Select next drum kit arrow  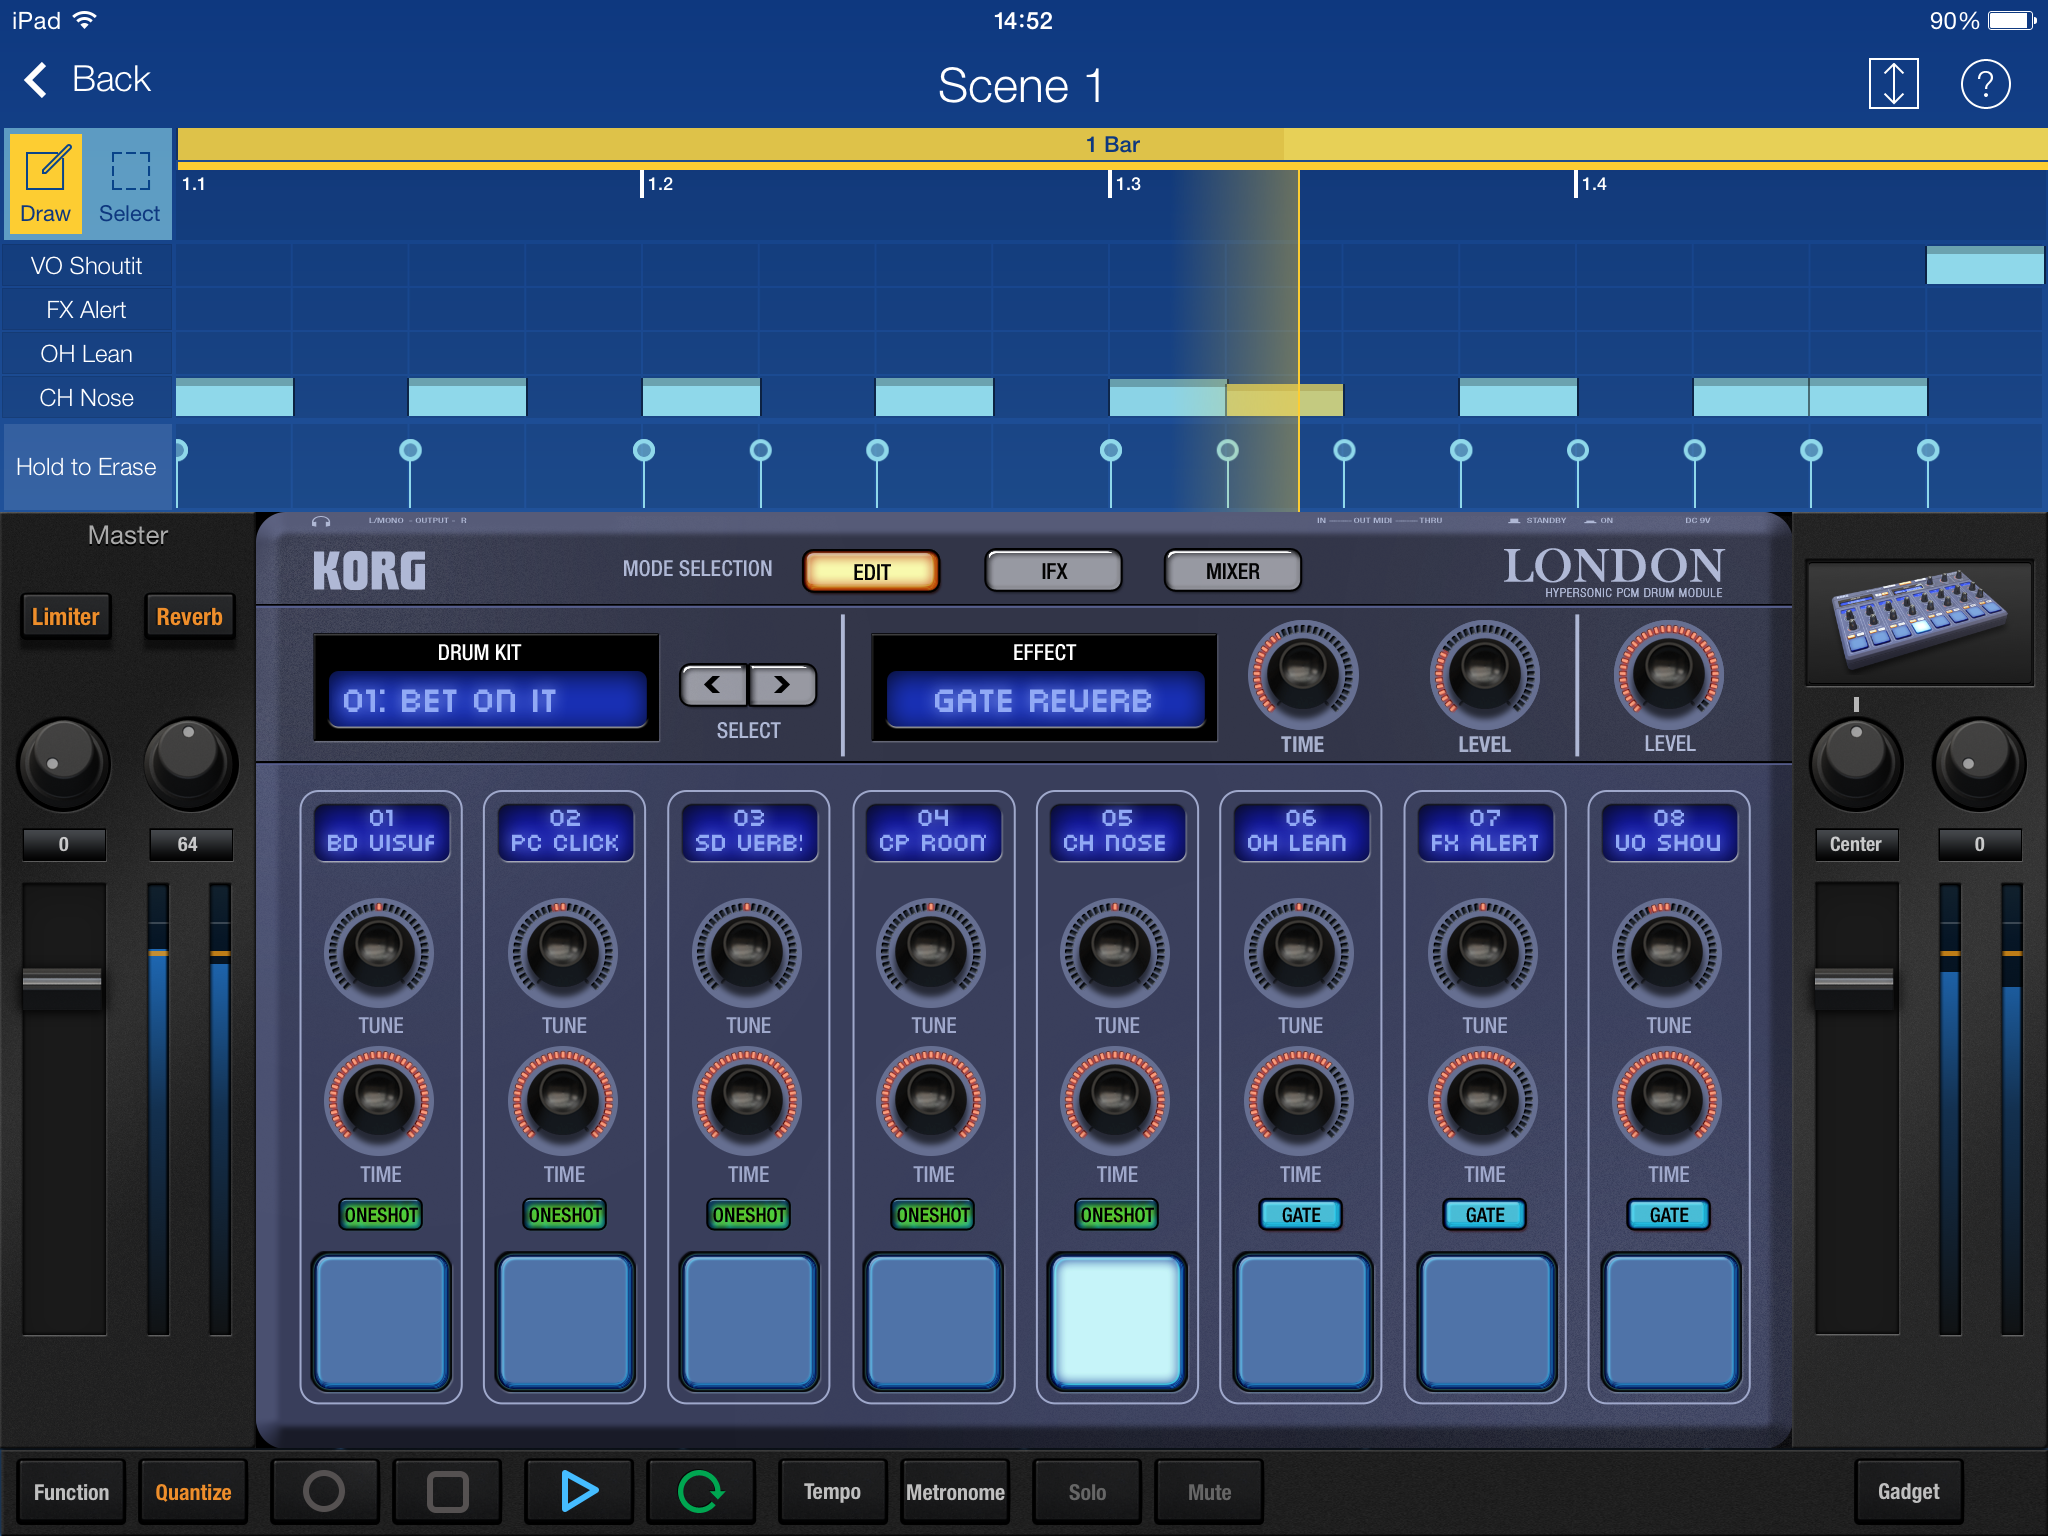point(782,686)
